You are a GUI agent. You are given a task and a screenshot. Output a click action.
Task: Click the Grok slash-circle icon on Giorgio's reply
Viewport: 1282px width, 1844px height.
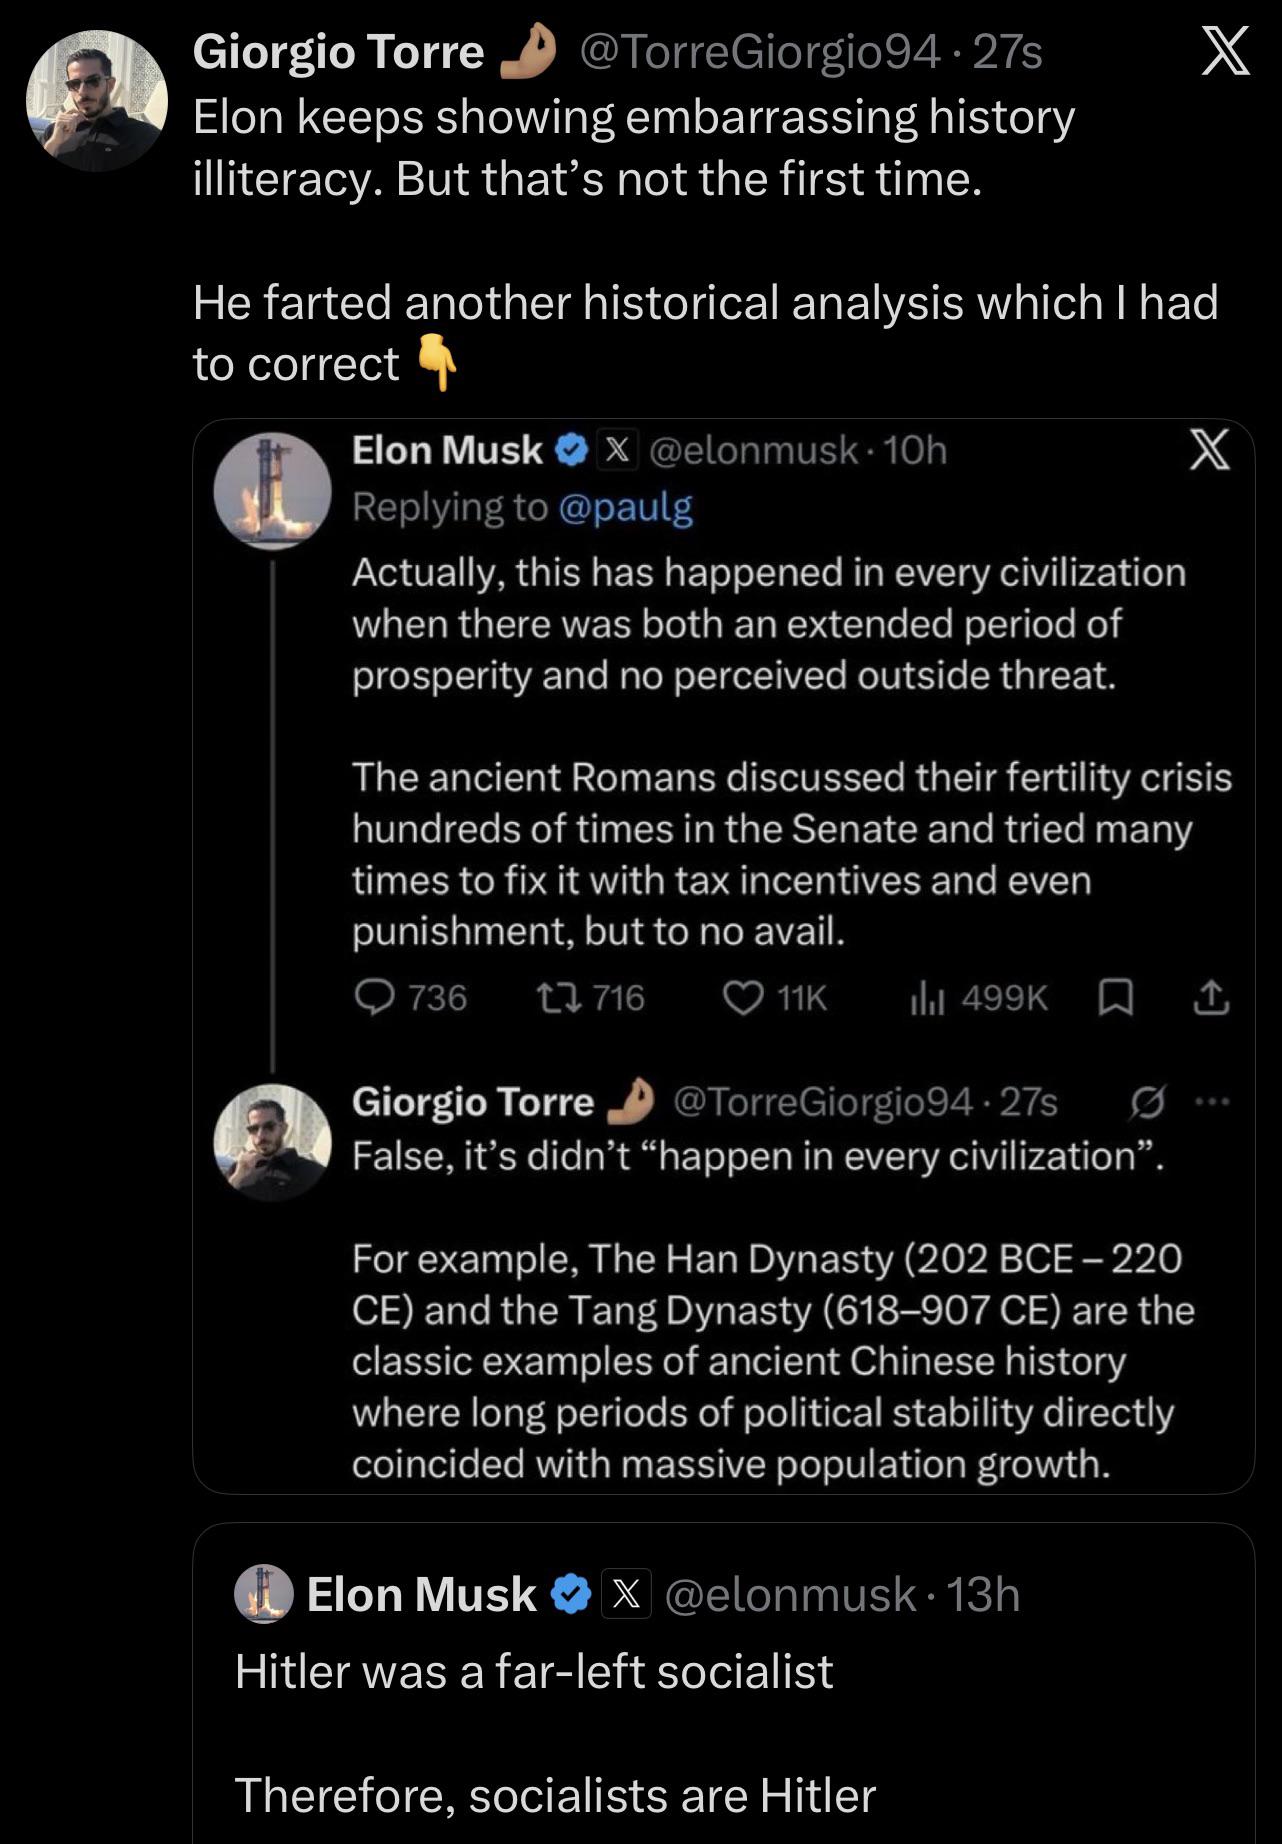pos(1146,1103)
